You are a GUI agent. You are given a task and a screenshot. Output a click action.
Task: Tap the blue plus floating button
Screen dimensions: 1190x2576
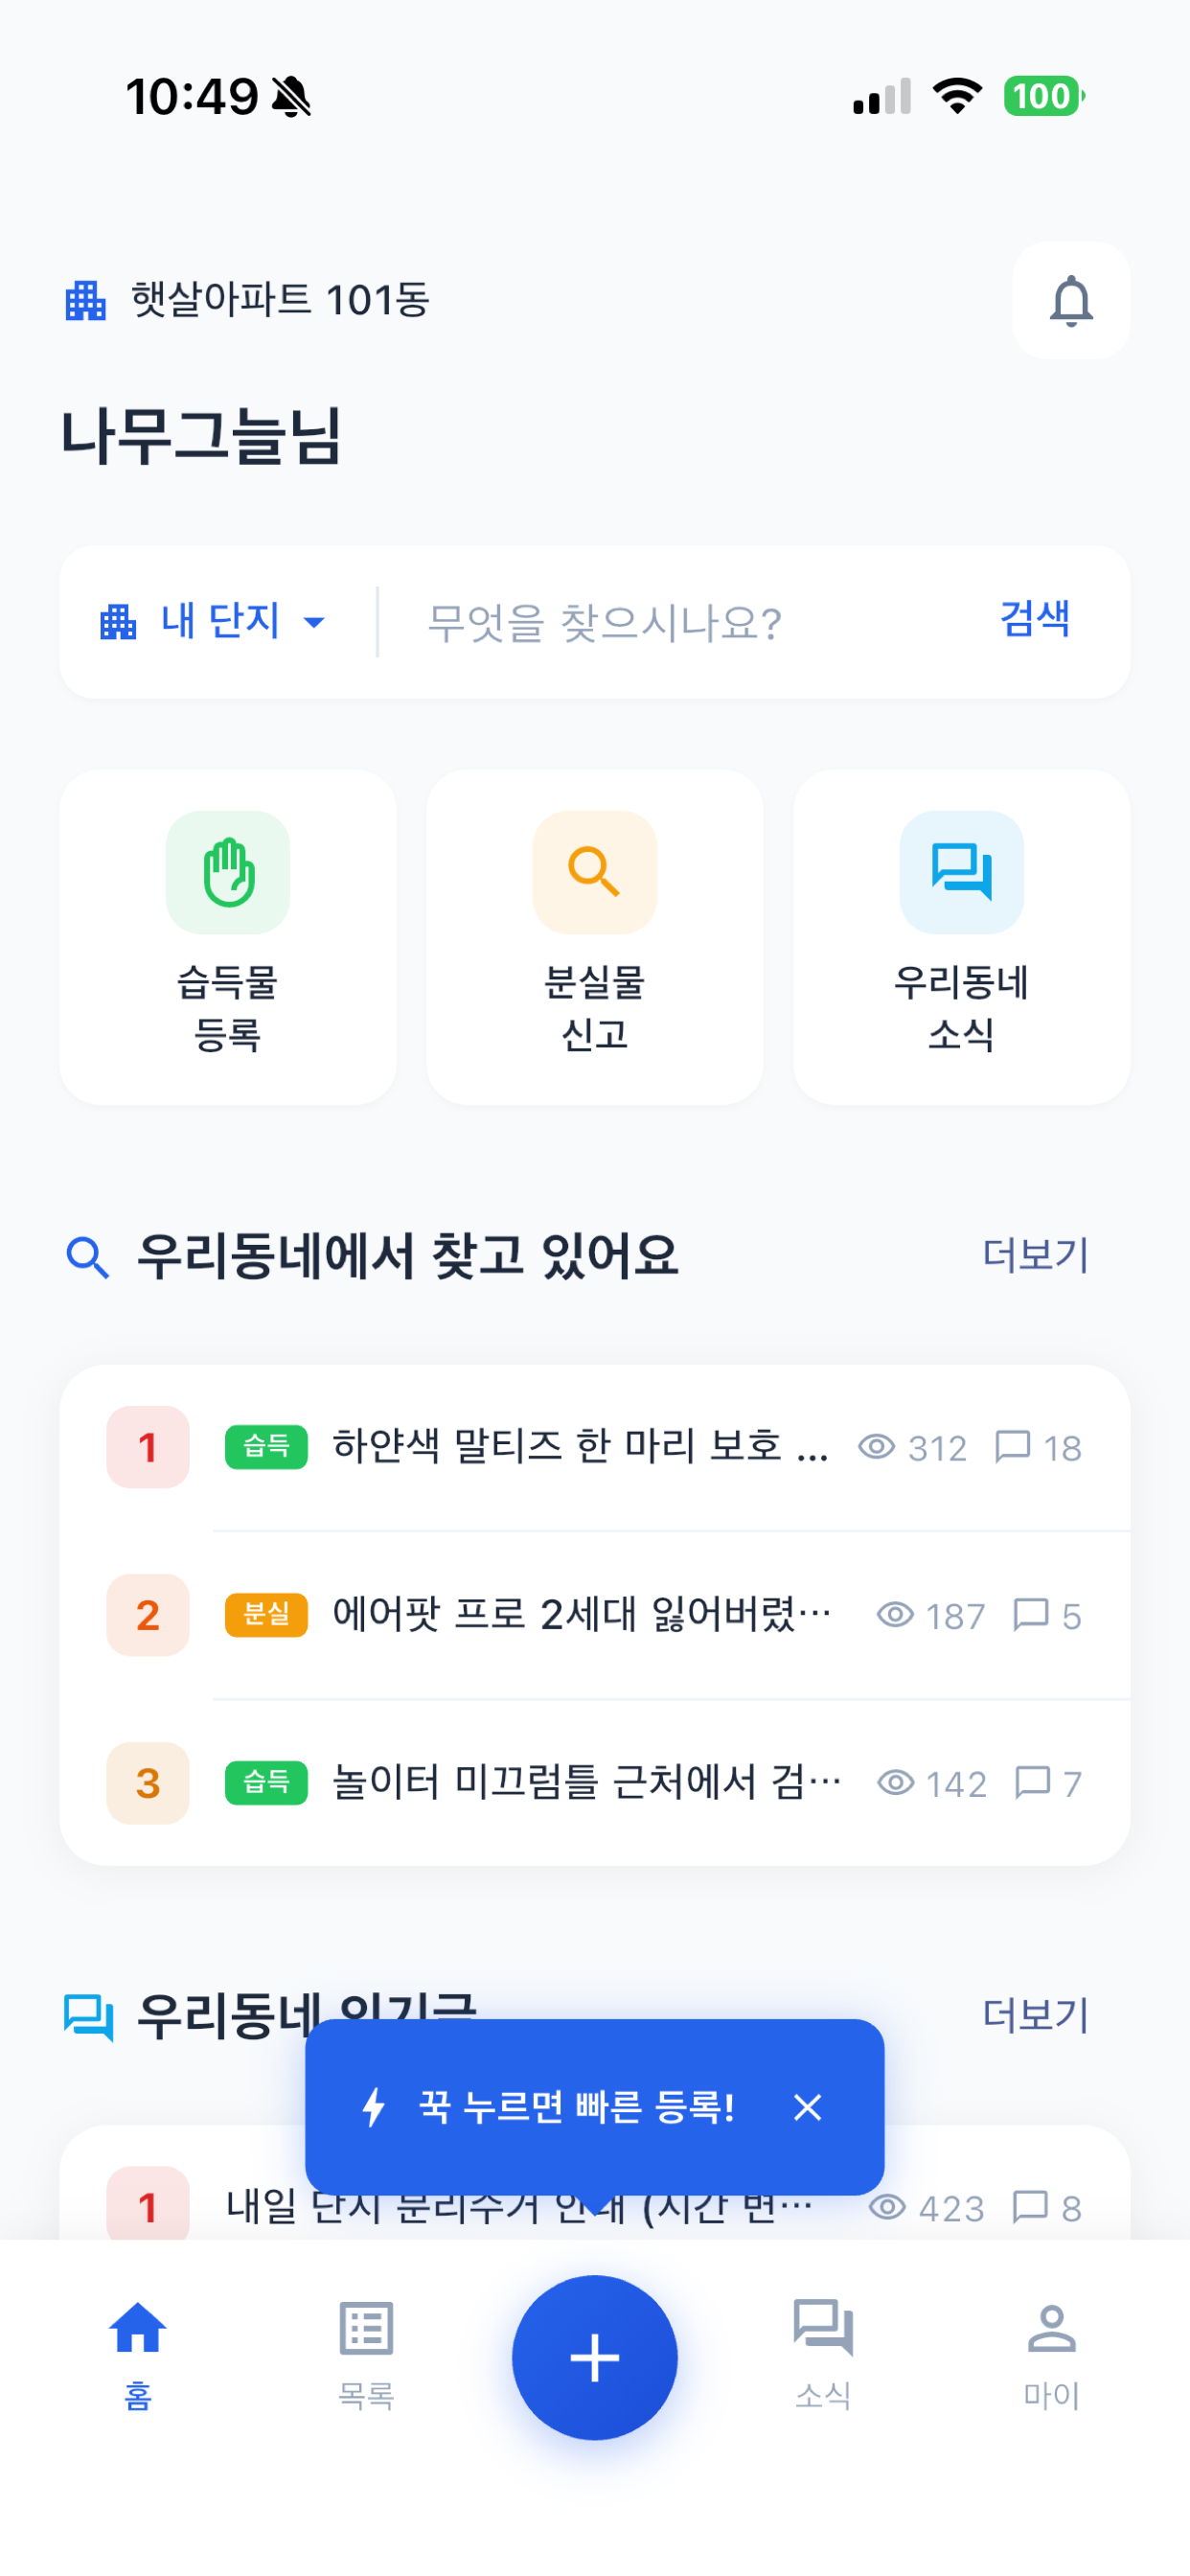pos(595,2357)
